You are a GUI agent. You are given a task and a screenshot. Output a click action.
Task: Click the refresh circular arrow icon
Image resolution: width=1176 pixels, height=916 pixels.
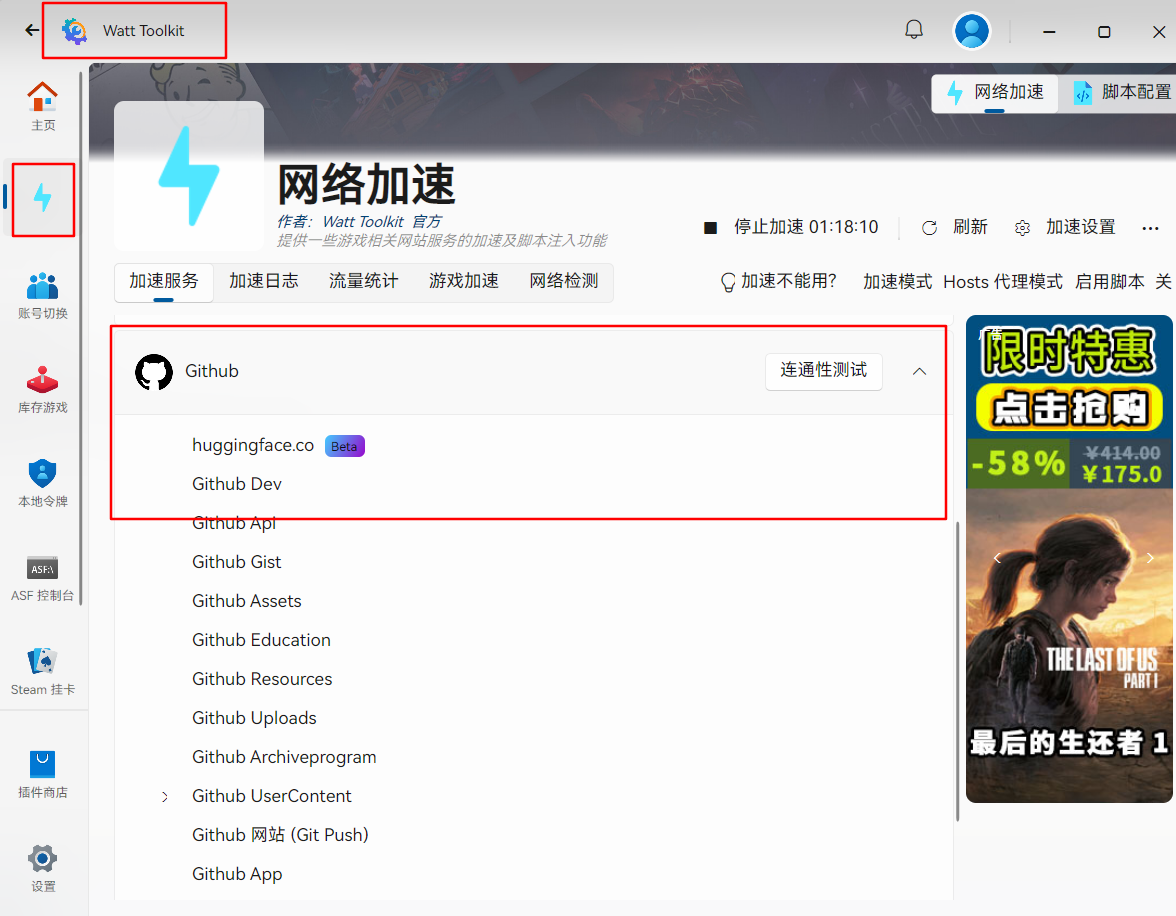(x=929, y=227)
